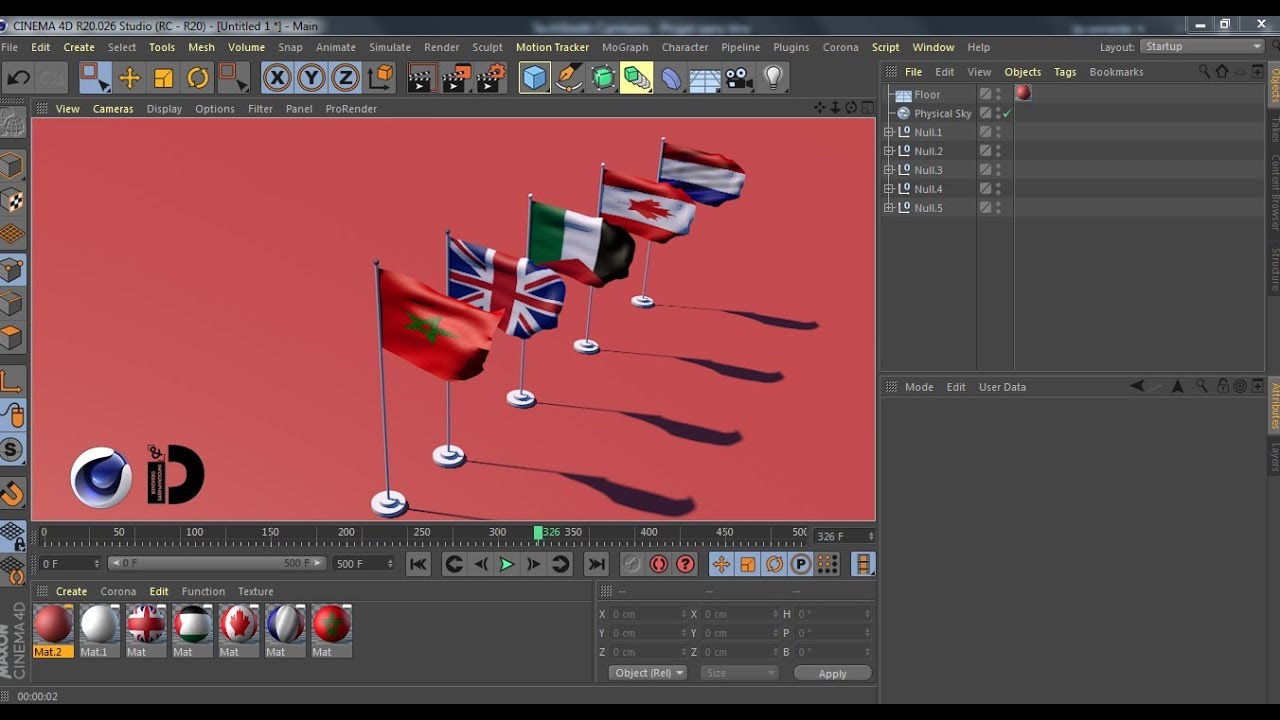Expand the Null.1 object

[888, 132]
